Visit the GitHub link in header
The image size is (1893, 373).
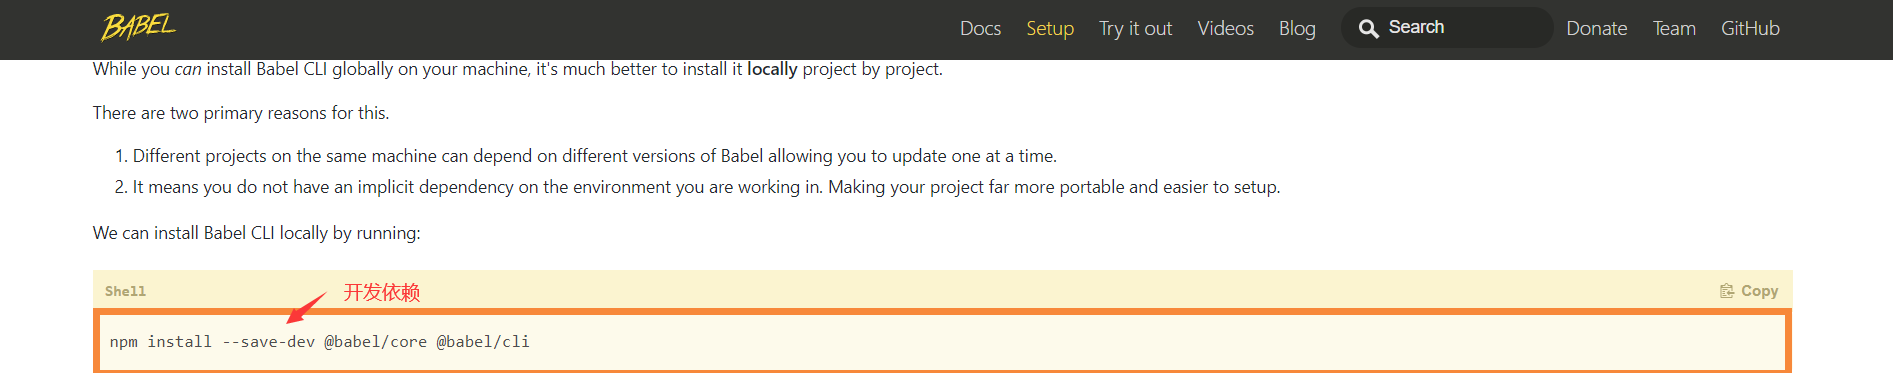1750,28
